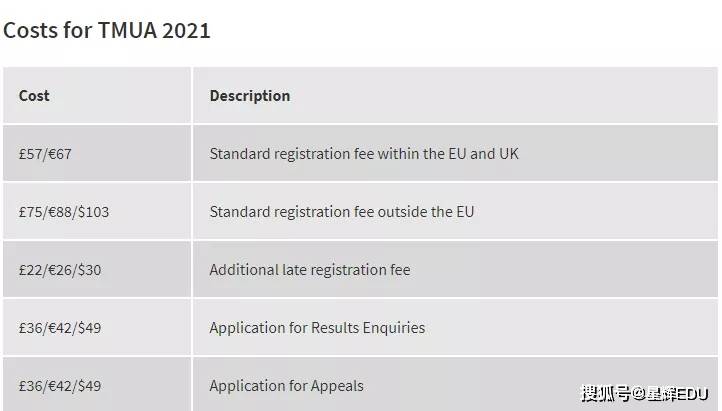Click the word TMUA in the heading
This screenshot has height=411, width=722.
[x=128, y=30]
